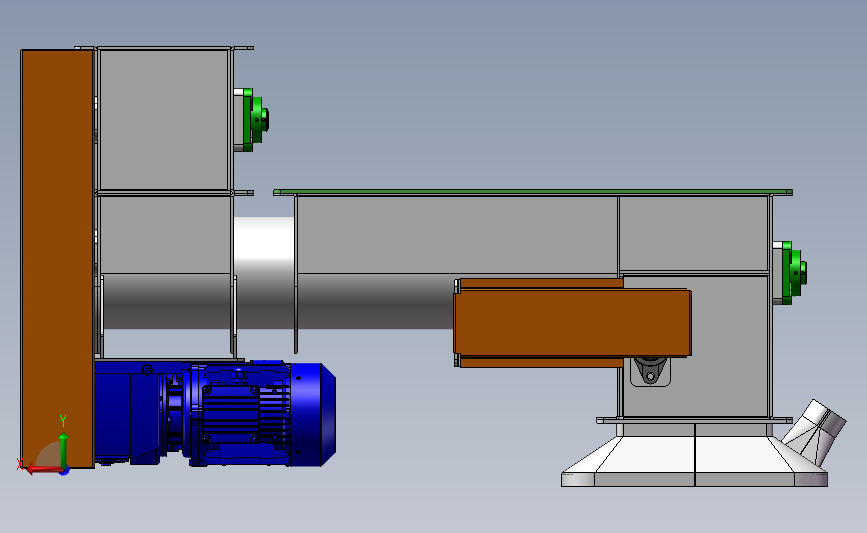Select the green cover plate on top of the trough
867x533 pixels.
click(533, 192)
